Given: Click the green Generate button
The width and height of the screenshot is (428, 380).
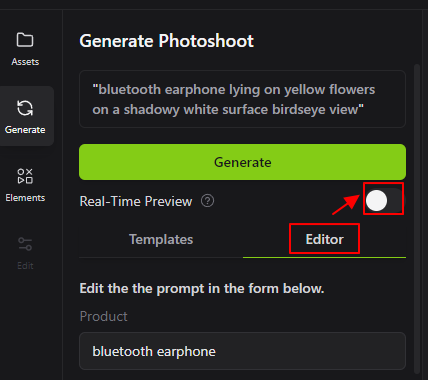Looking at the screenshot, I should pos(242,162).
